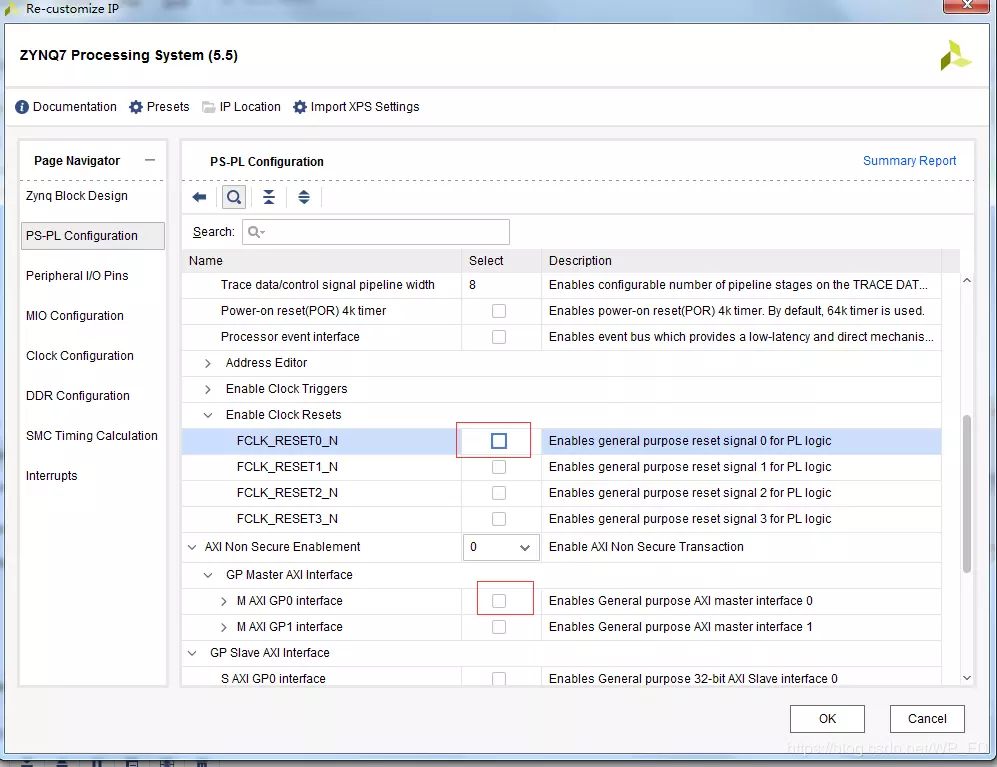
Task: Click the Cancel button
Action: coord(927,719)
